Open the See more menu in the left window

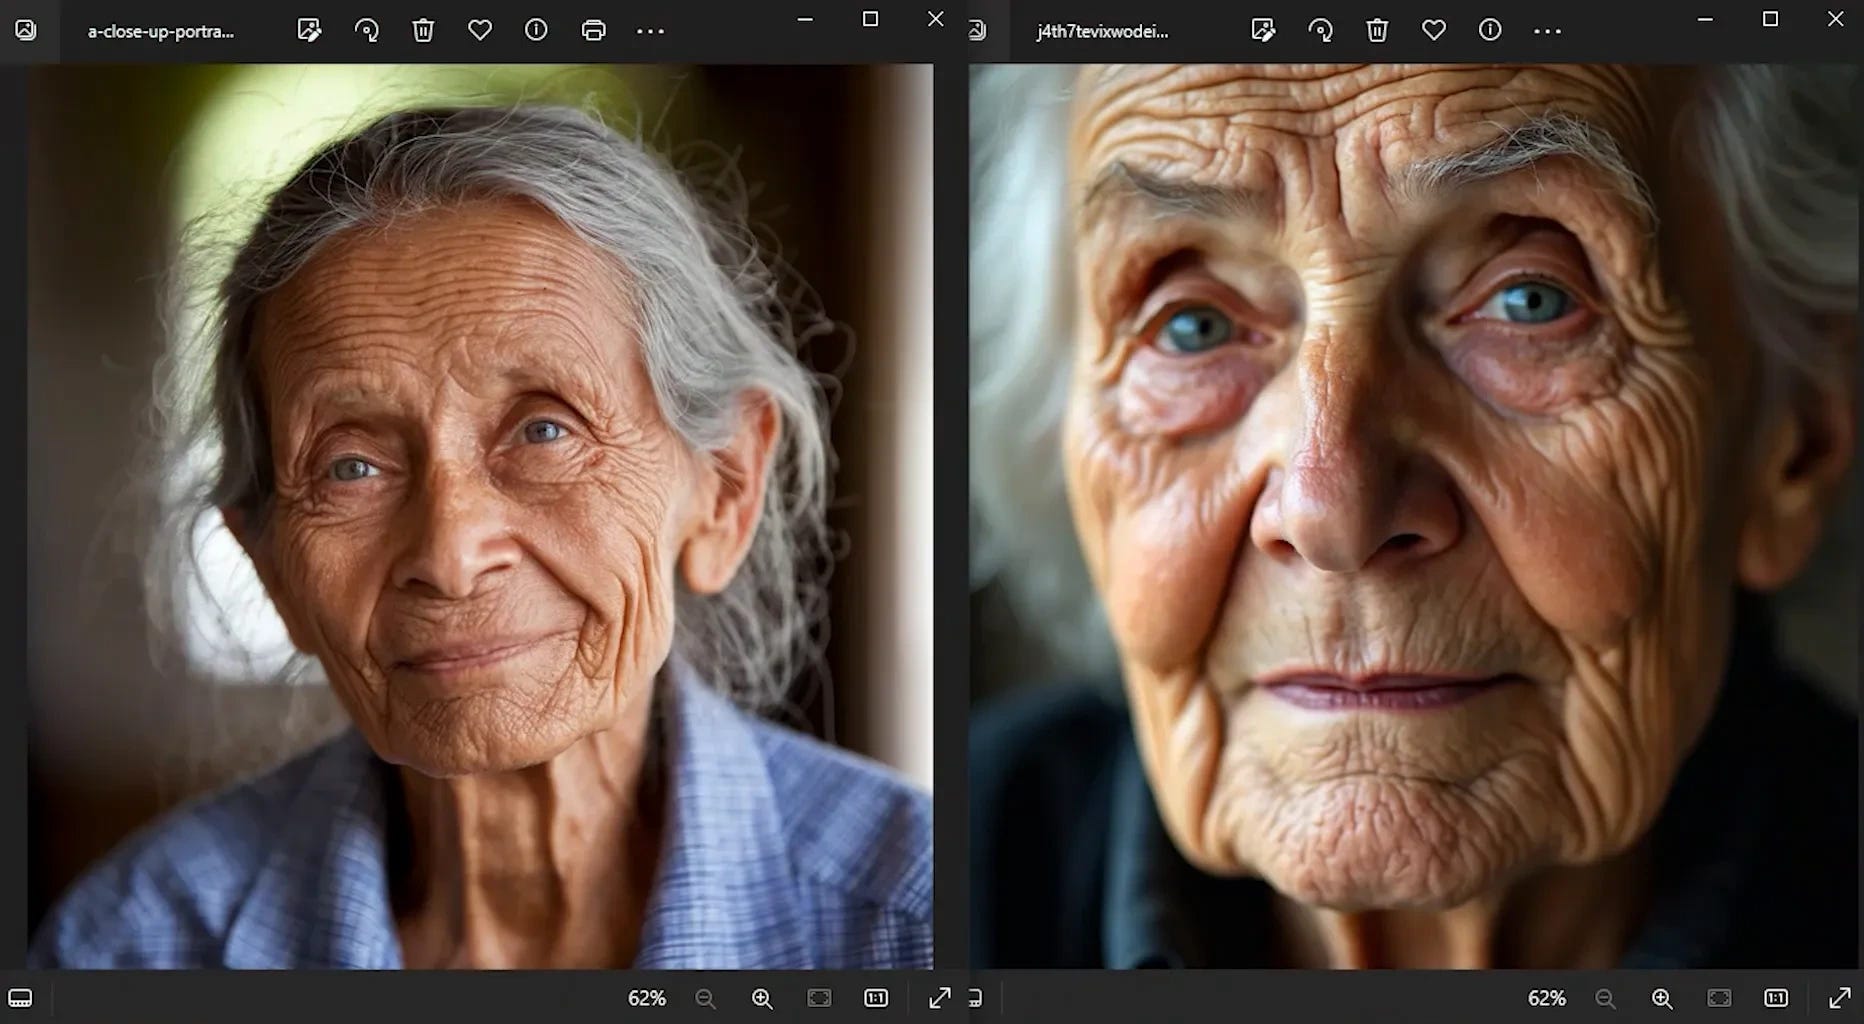(650, 30)
